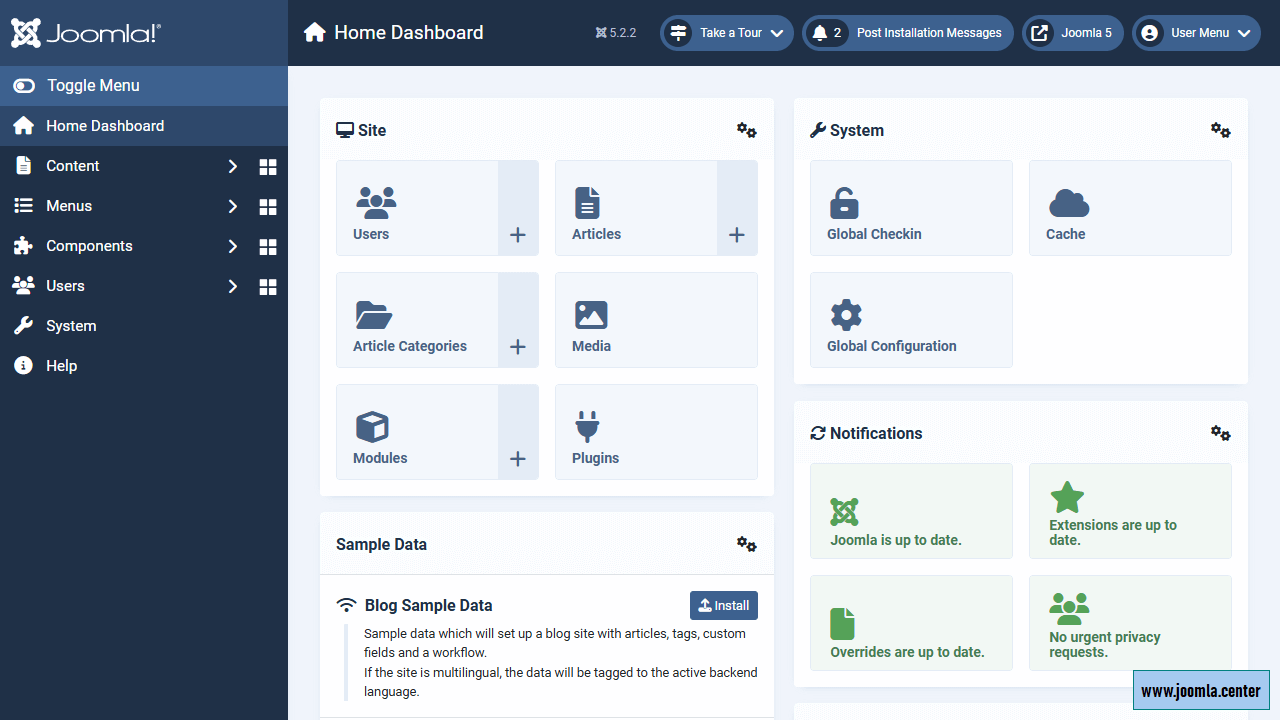The width and height of the screenshot is (1280, 720).
Task: Expand the Components sidebar chevron
Action: [x=233, y=246]
